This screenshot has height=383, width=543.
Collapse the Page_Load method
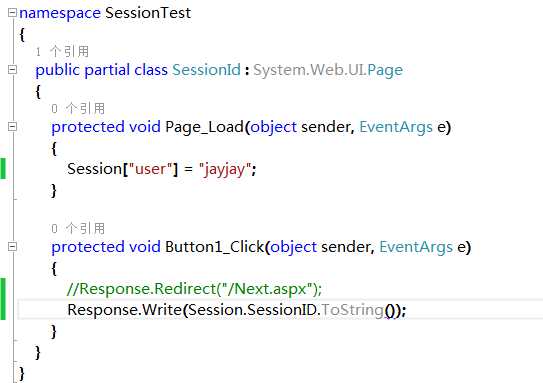12,126
